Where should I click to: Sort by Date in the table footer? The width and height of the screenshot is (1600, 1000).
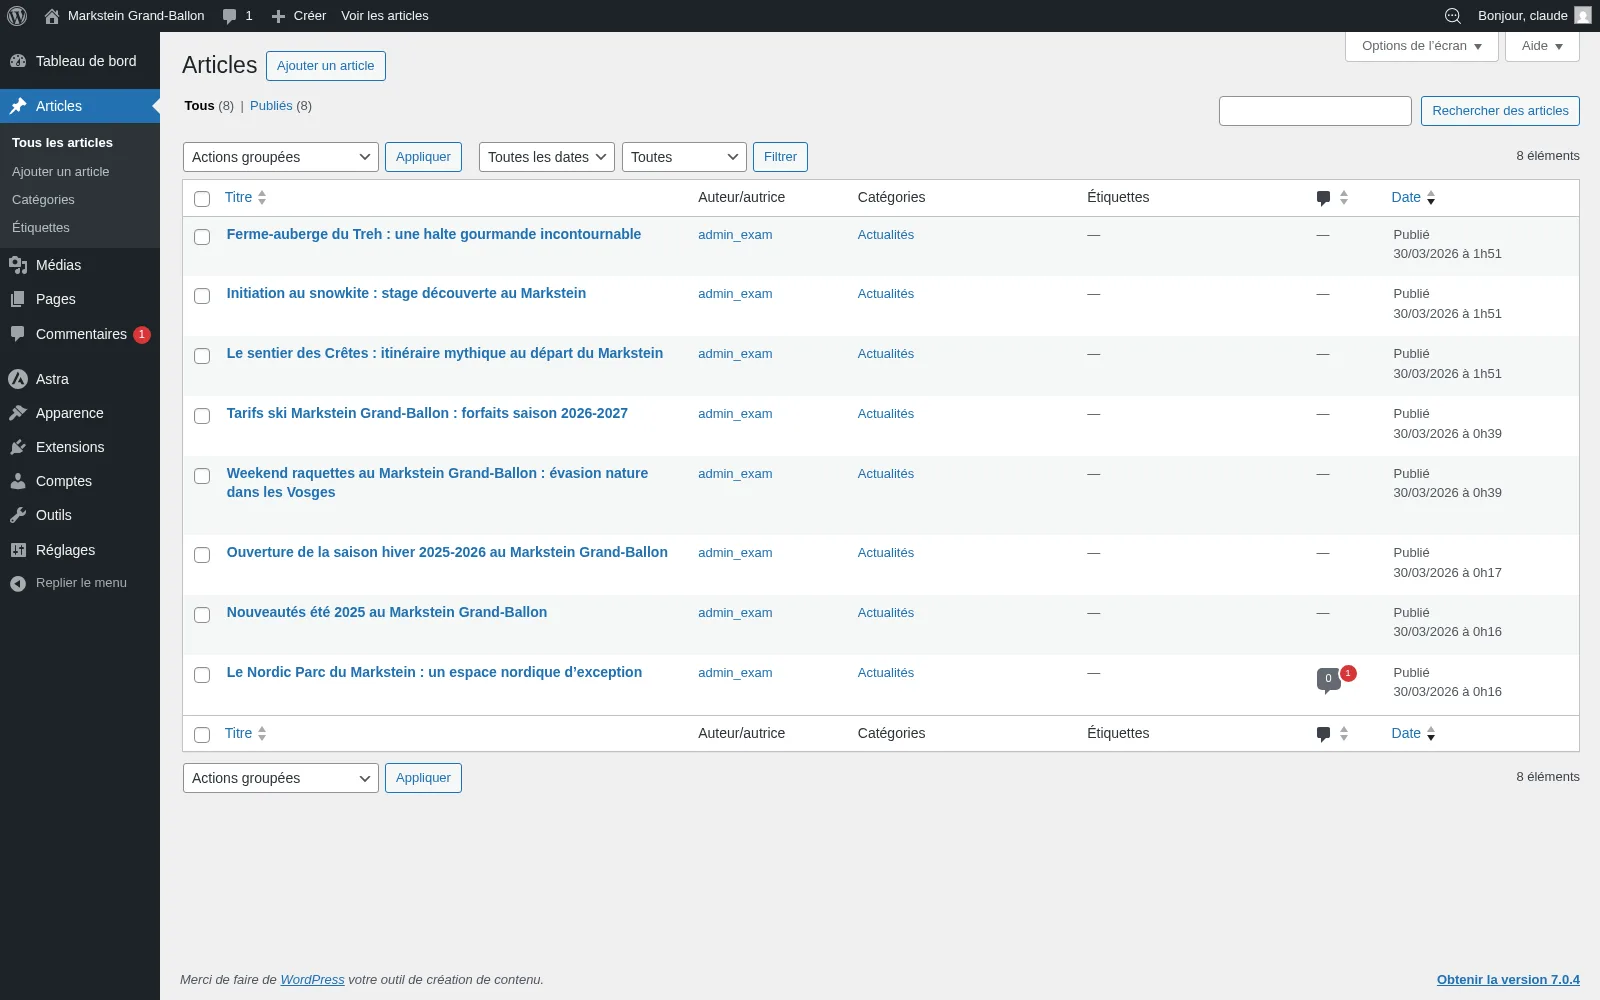pos(1413,734)
